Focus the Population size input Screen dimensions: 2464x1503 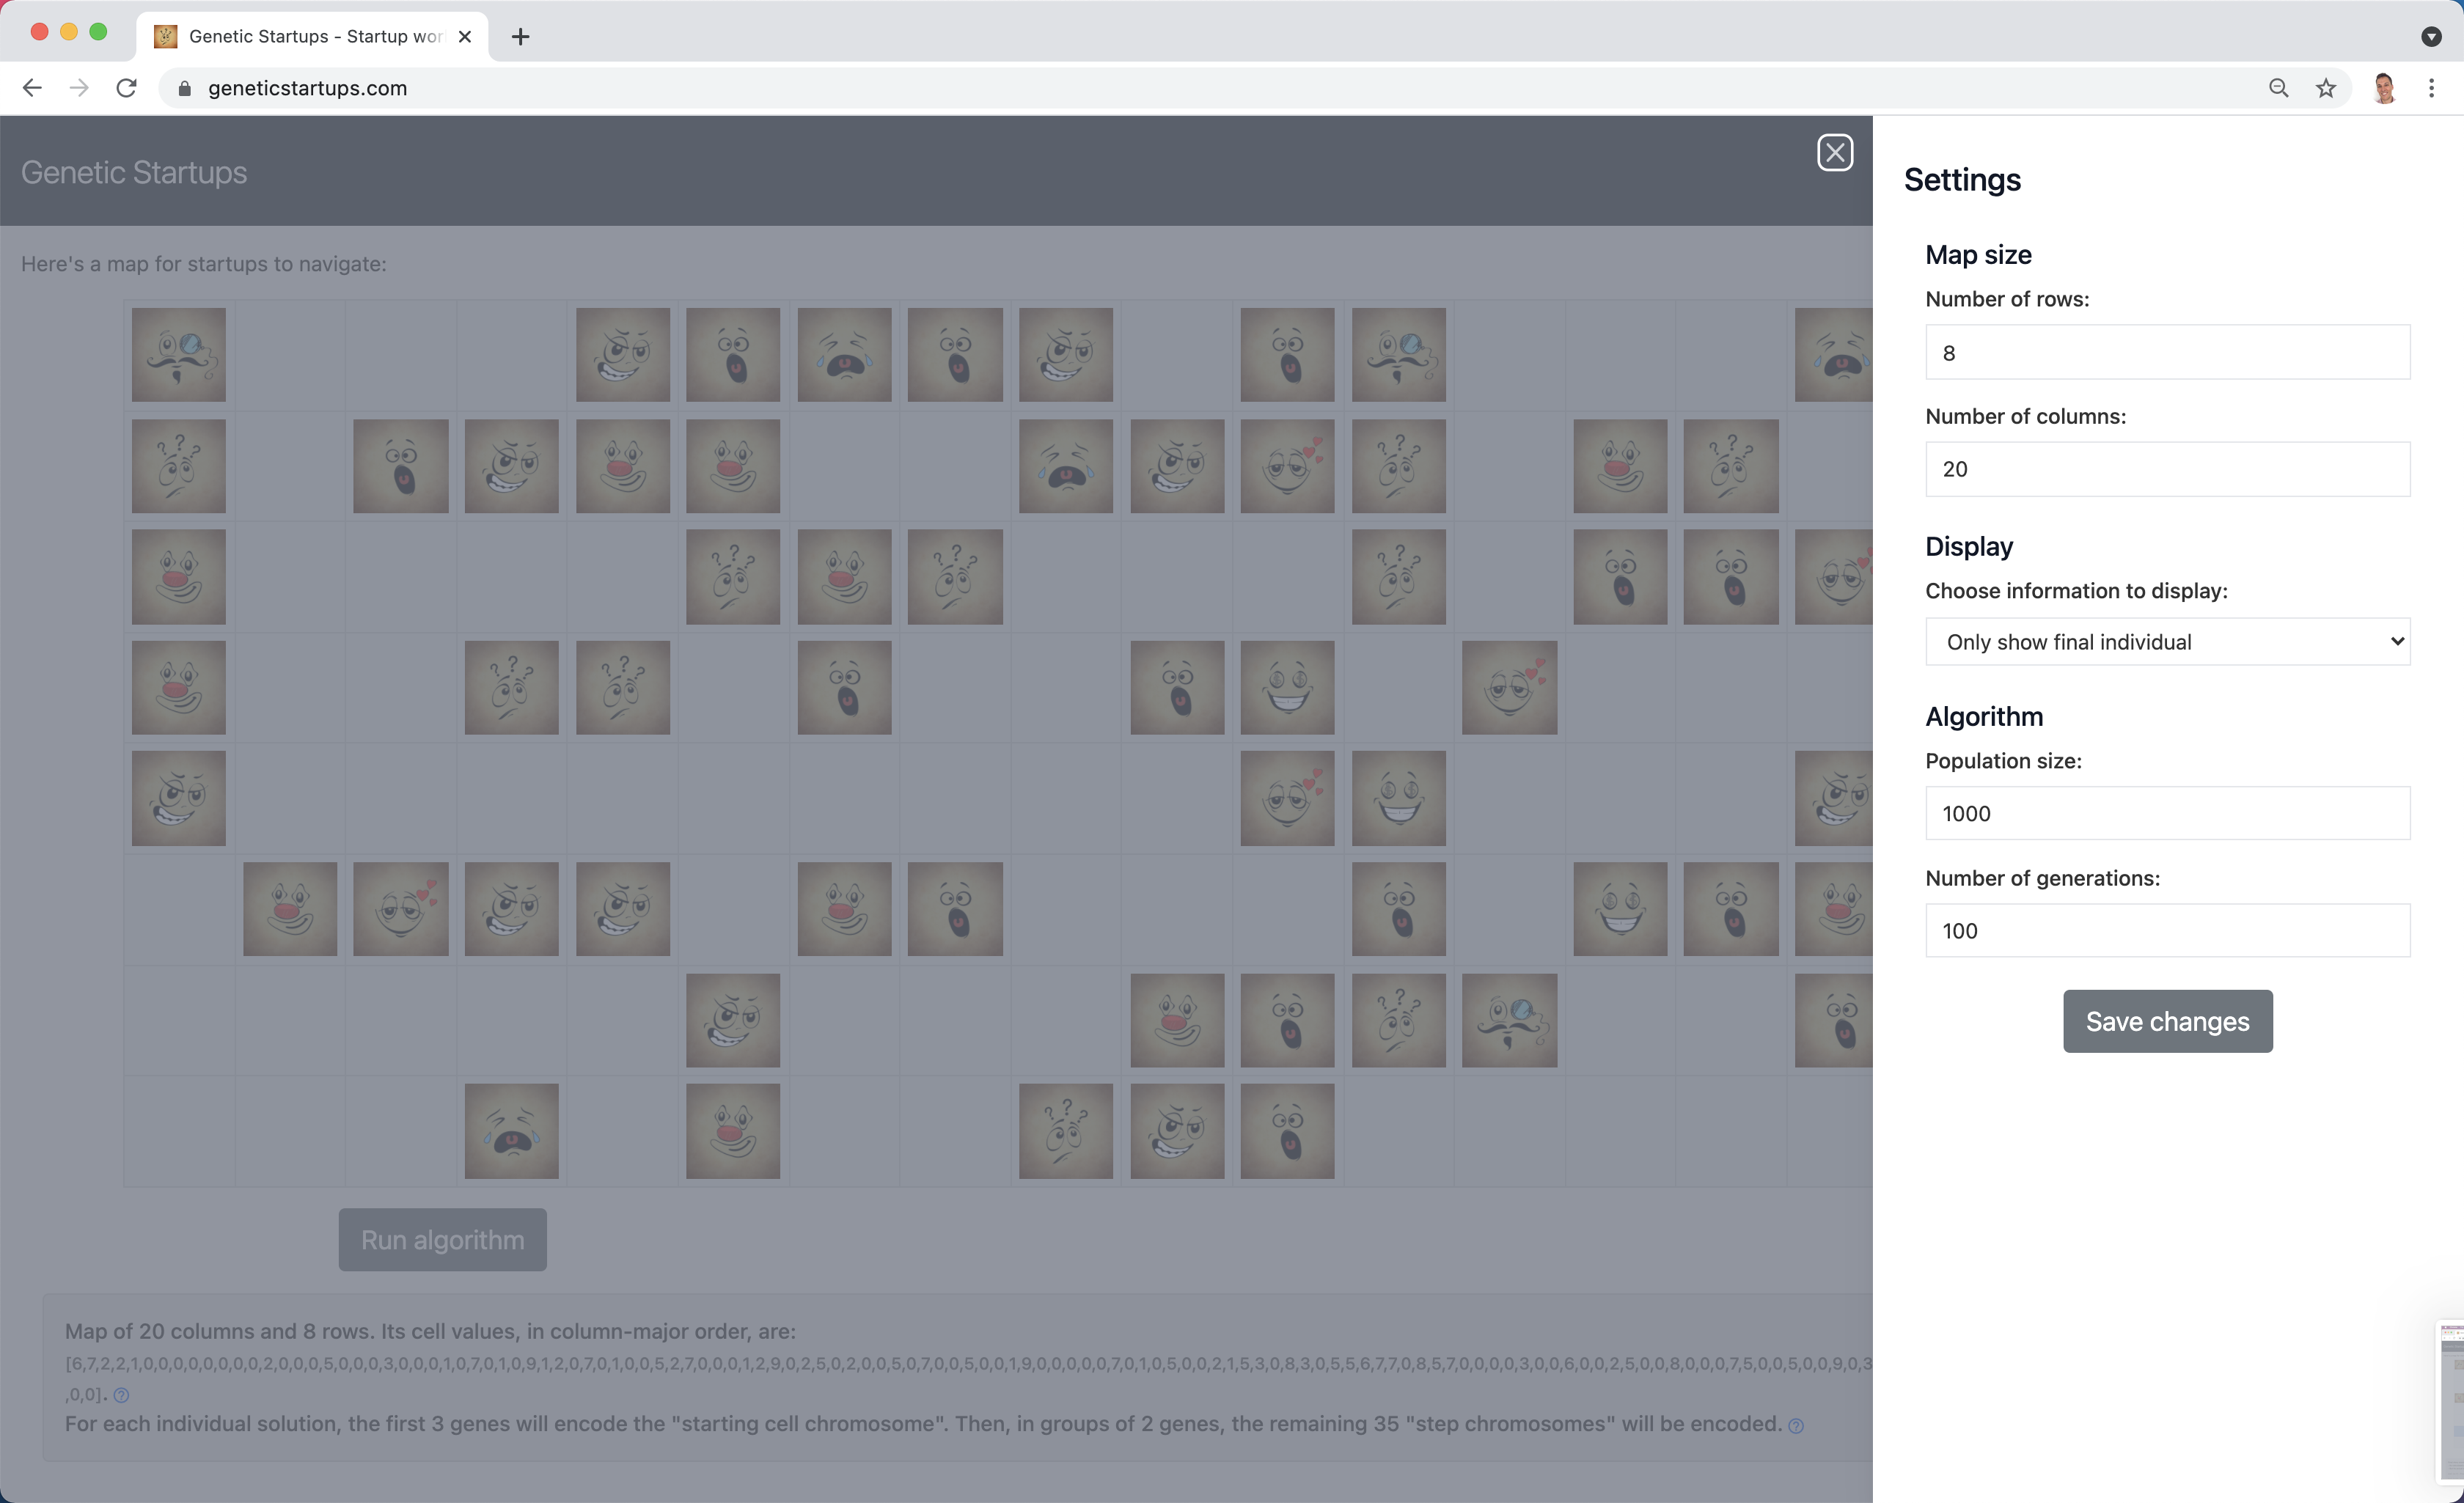tap(2167, 813)
